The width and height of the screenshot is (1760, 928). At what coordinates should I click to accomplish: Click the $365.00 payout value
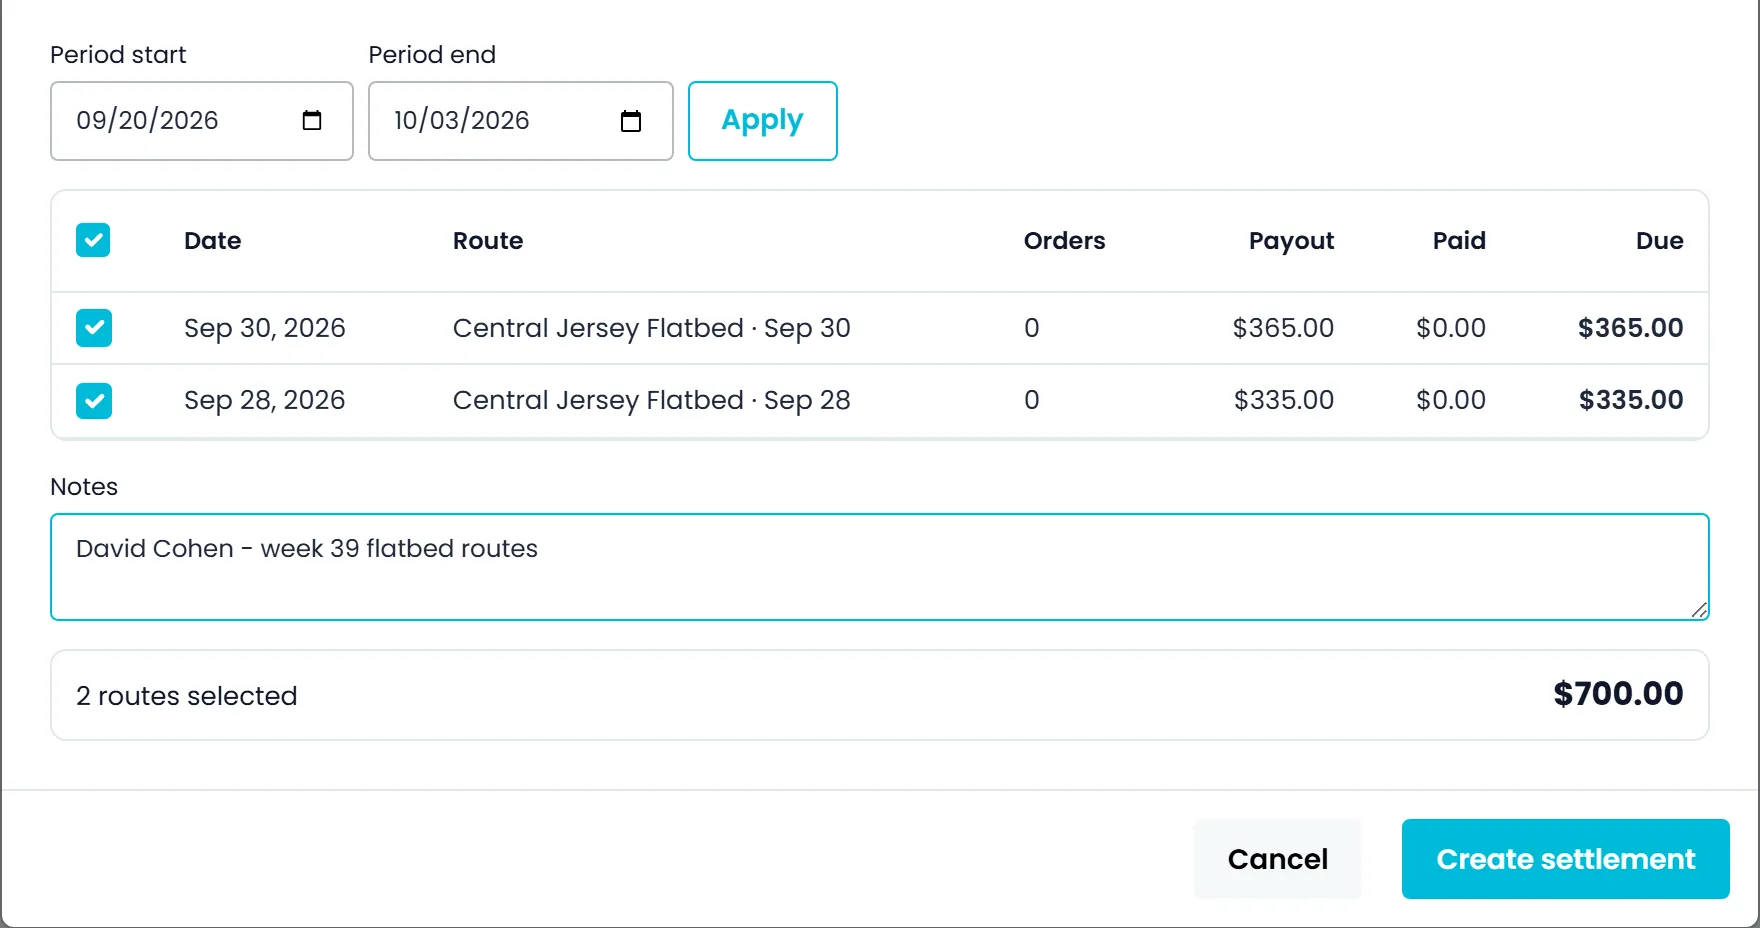[1283, 328]
